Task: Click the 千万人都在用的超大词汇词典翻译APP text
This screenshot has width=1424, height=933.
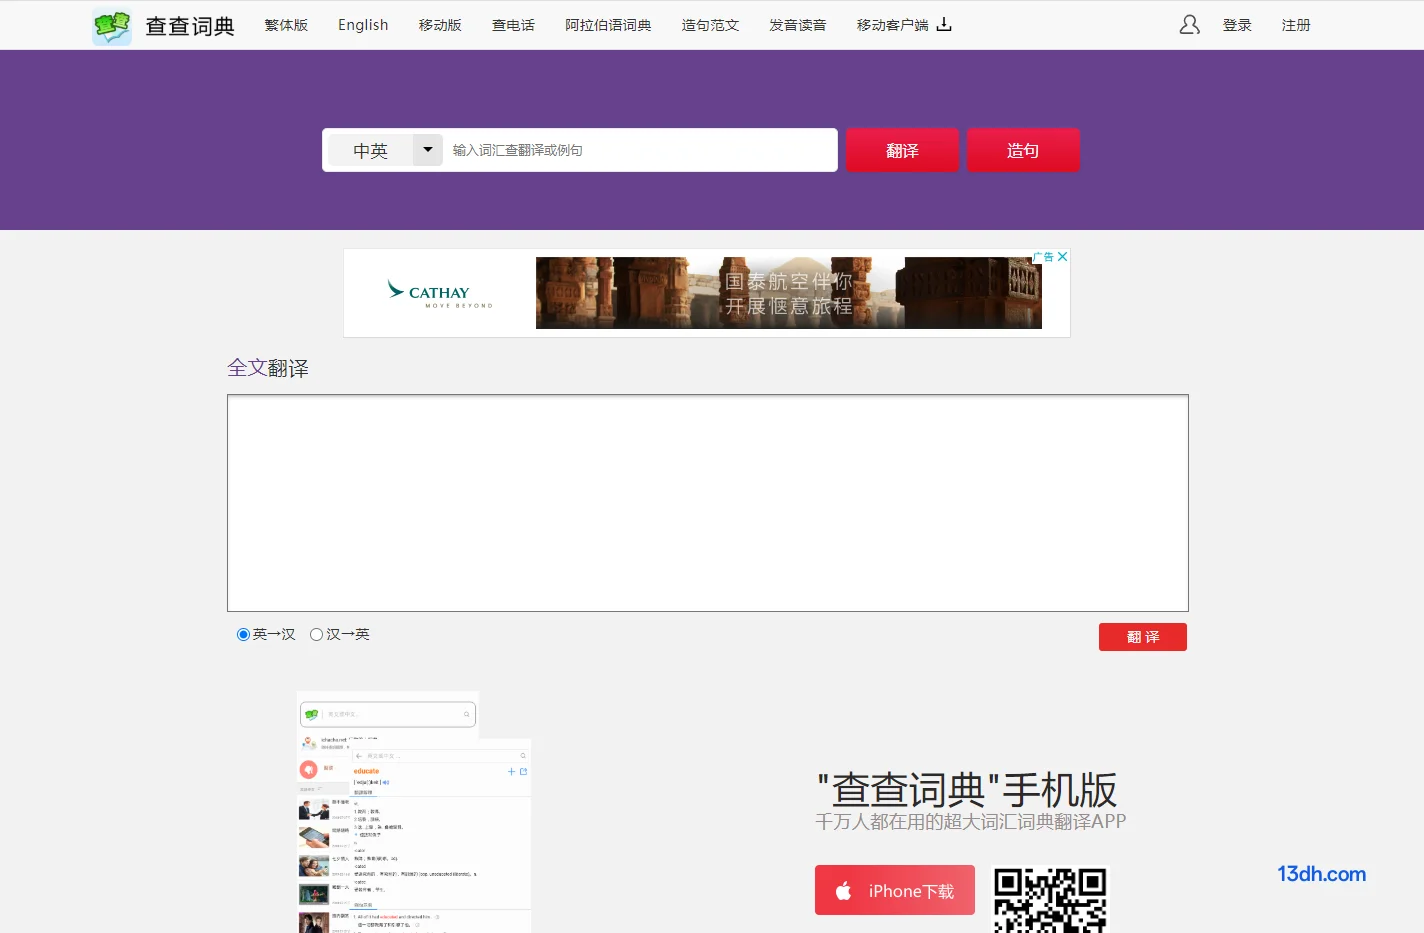Action: 971,822
